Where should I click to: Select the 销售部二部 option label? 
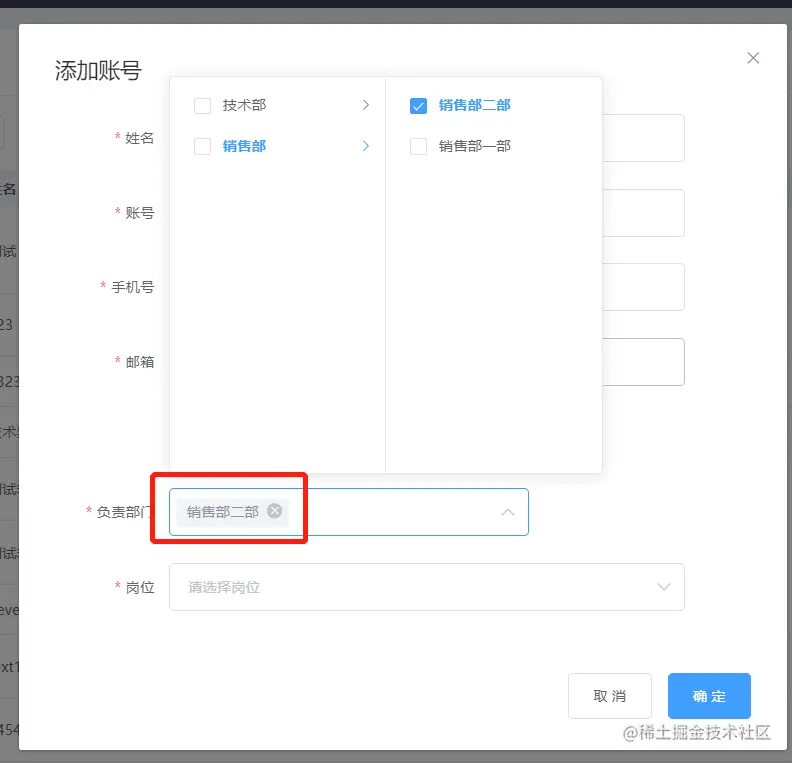tap(475, 105)
